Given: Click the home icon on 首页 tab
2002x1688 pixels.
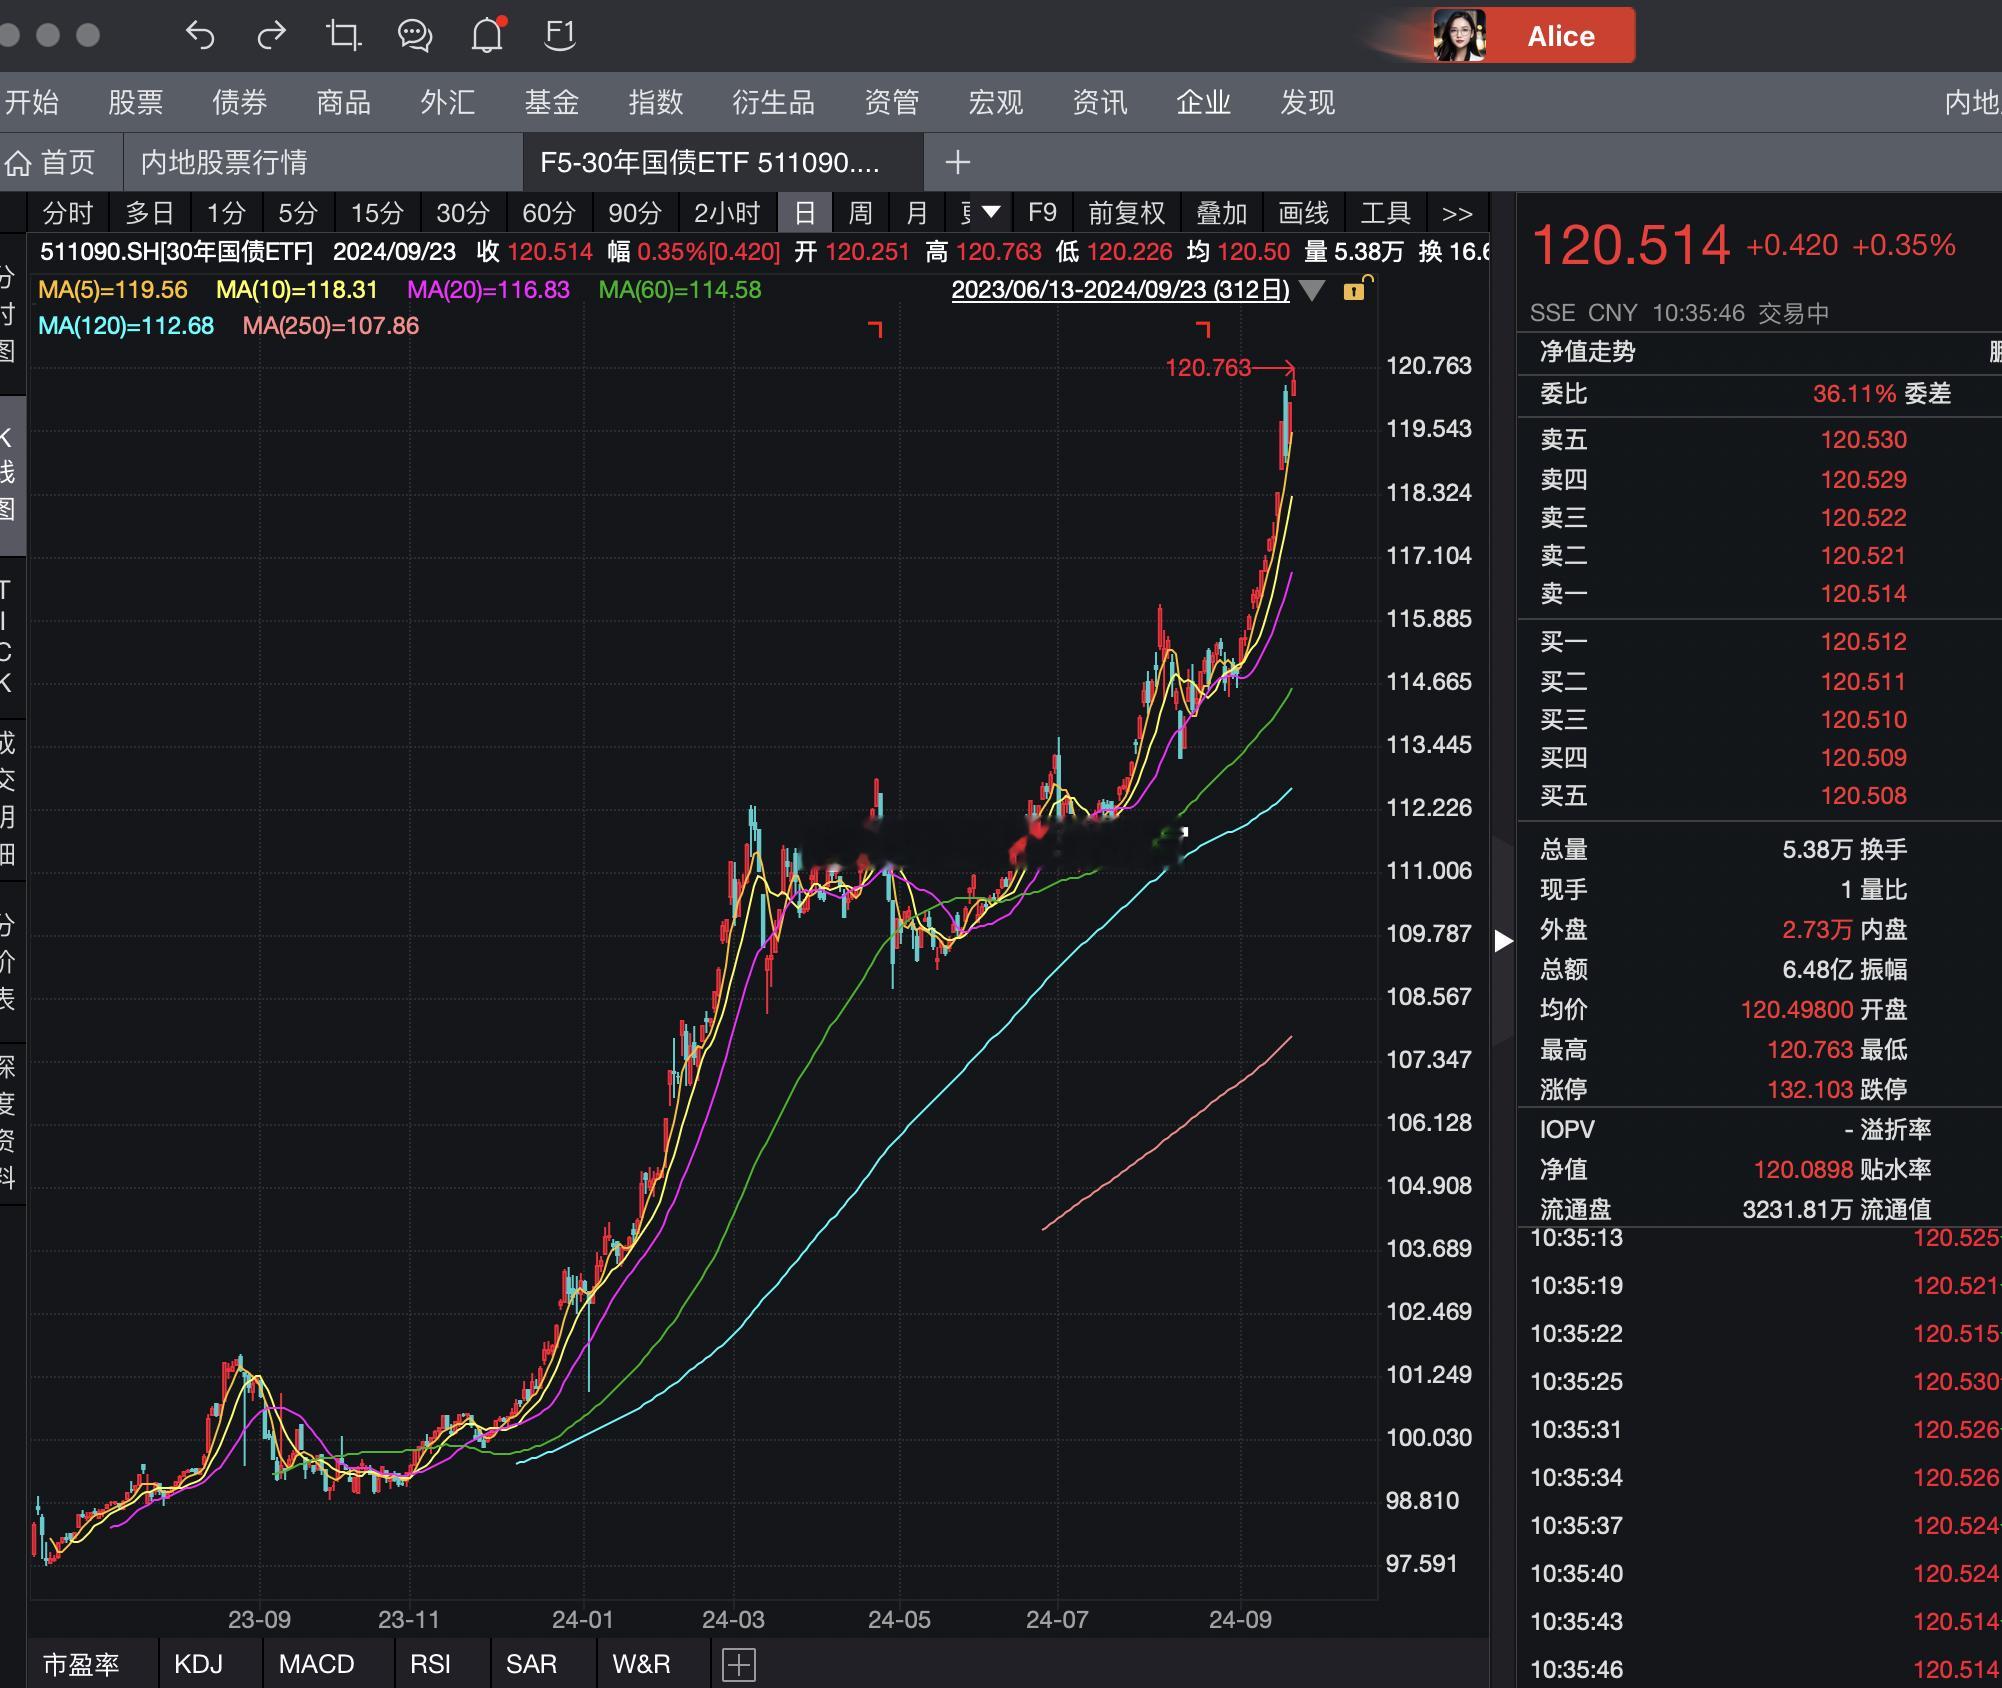Looking at the screenshot, I should 18,163.
